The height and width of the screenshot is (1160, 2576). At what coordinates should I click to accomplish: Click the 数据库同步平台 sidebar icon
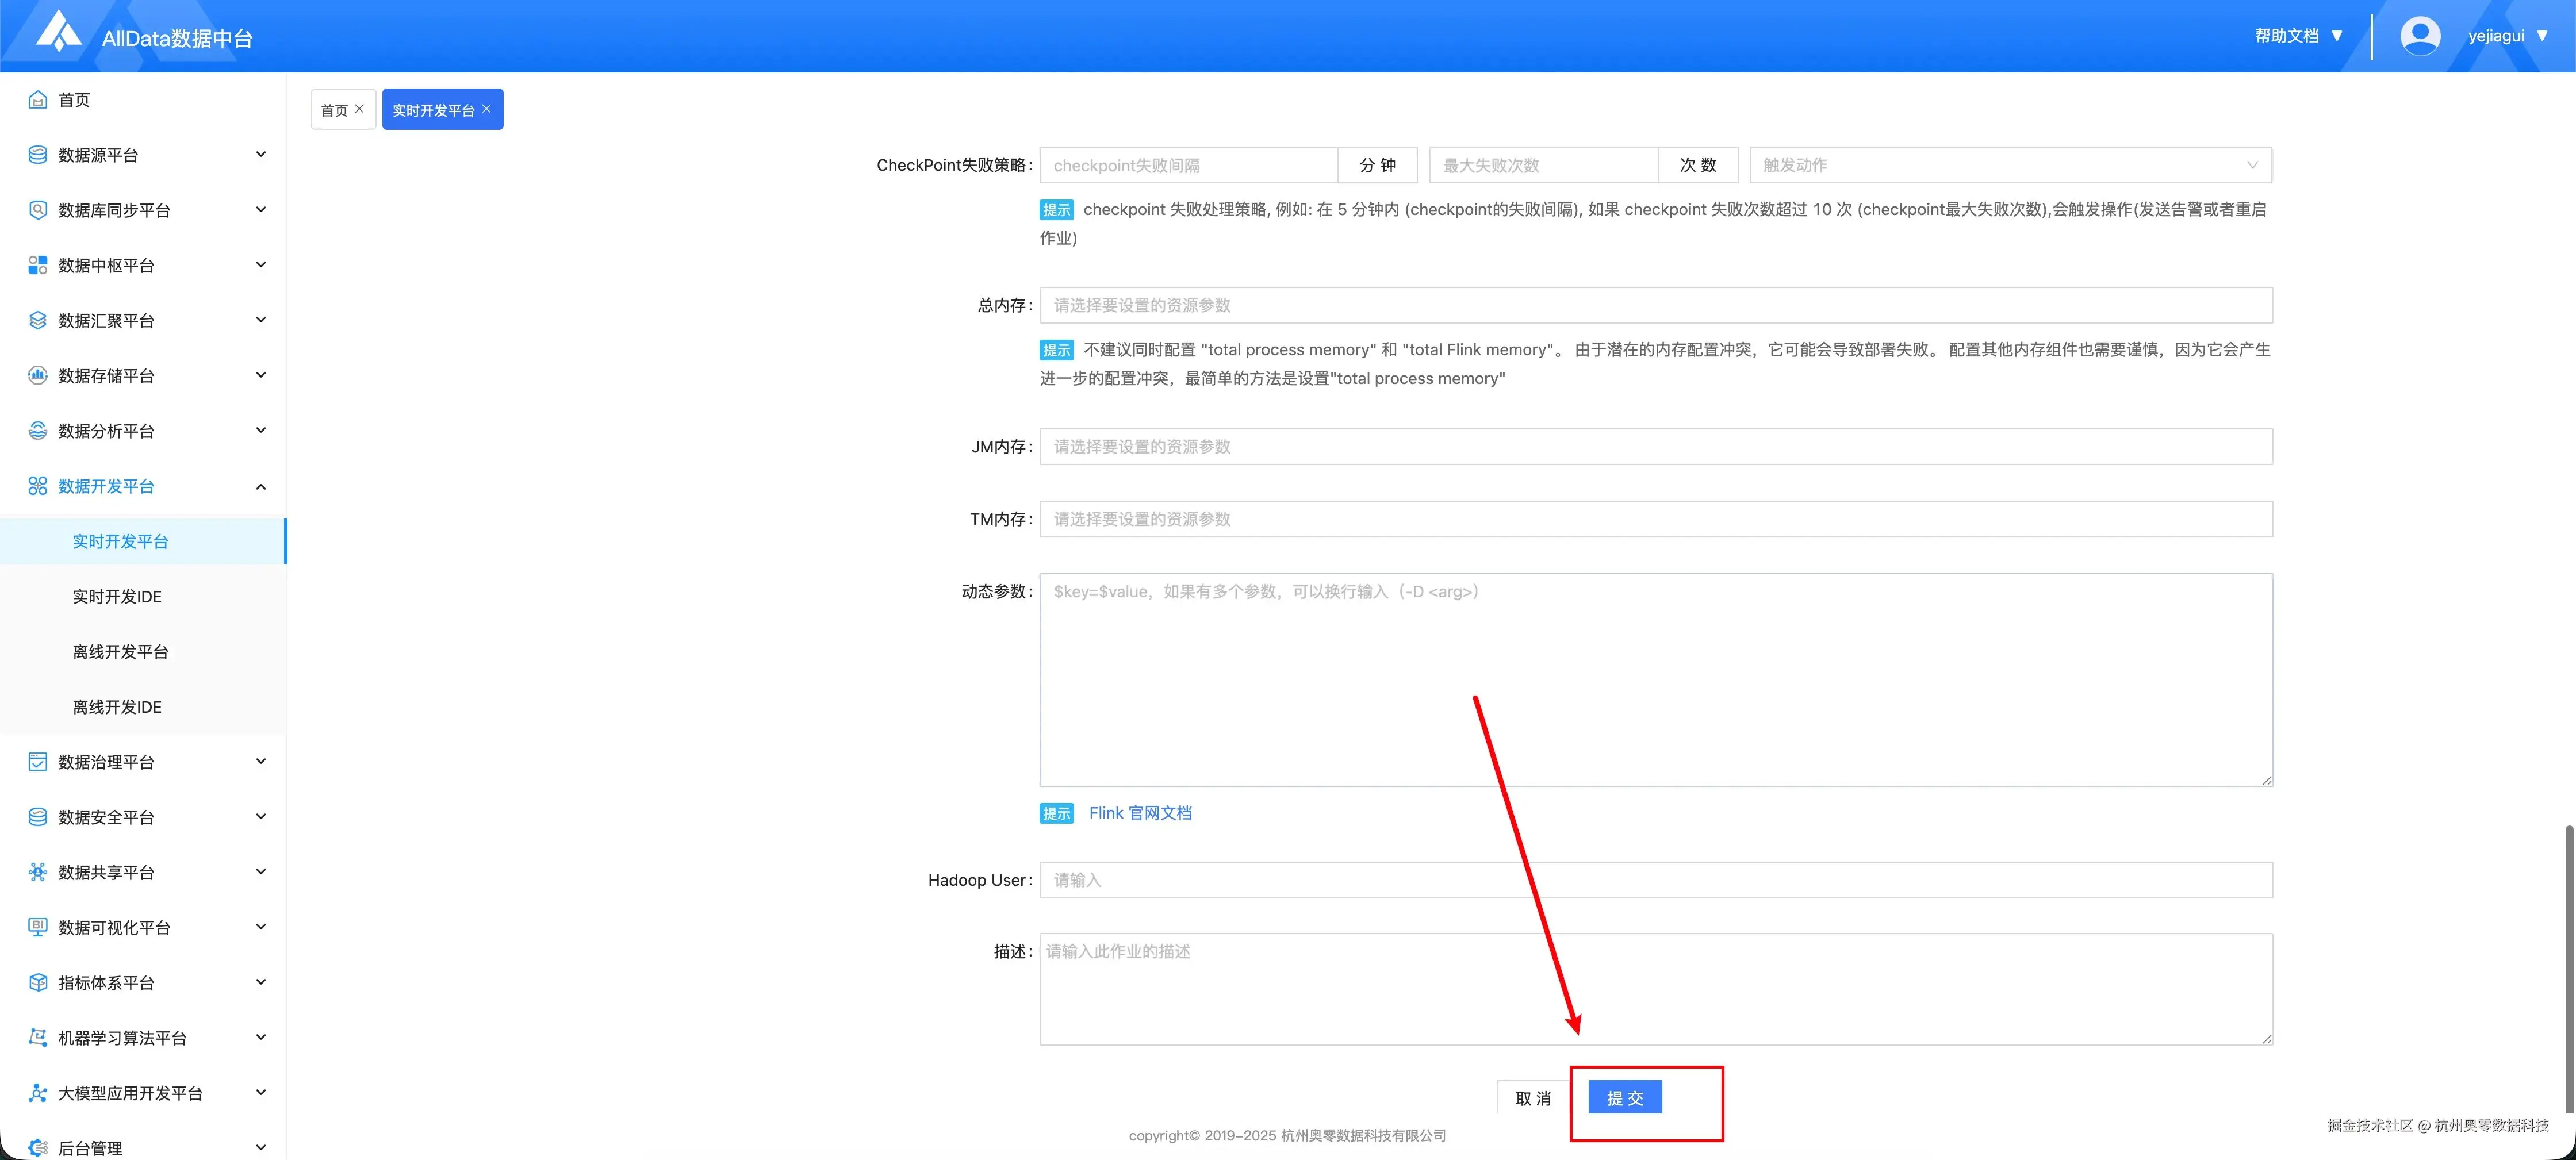tap(38, 210)
